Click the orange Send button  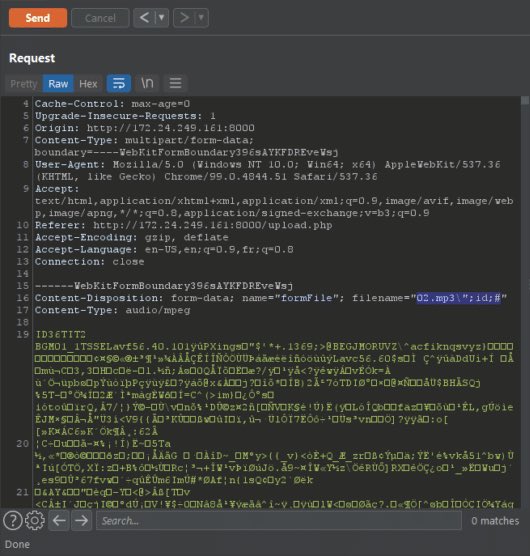(38, 18)
